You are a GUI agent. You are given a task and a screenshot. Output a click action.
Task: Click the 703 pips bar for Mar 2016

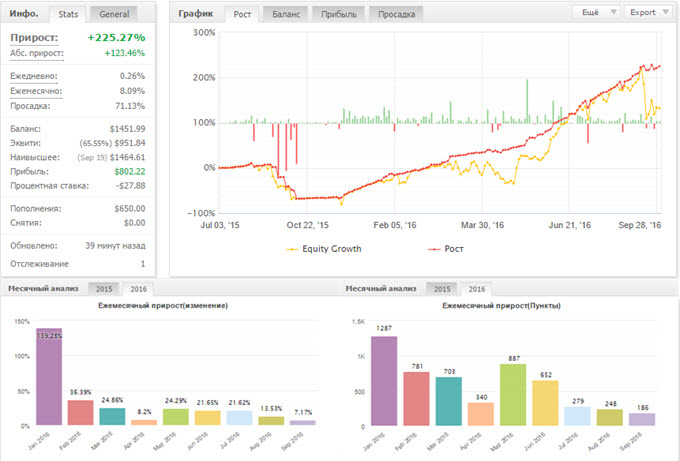[x=448, y=401]
